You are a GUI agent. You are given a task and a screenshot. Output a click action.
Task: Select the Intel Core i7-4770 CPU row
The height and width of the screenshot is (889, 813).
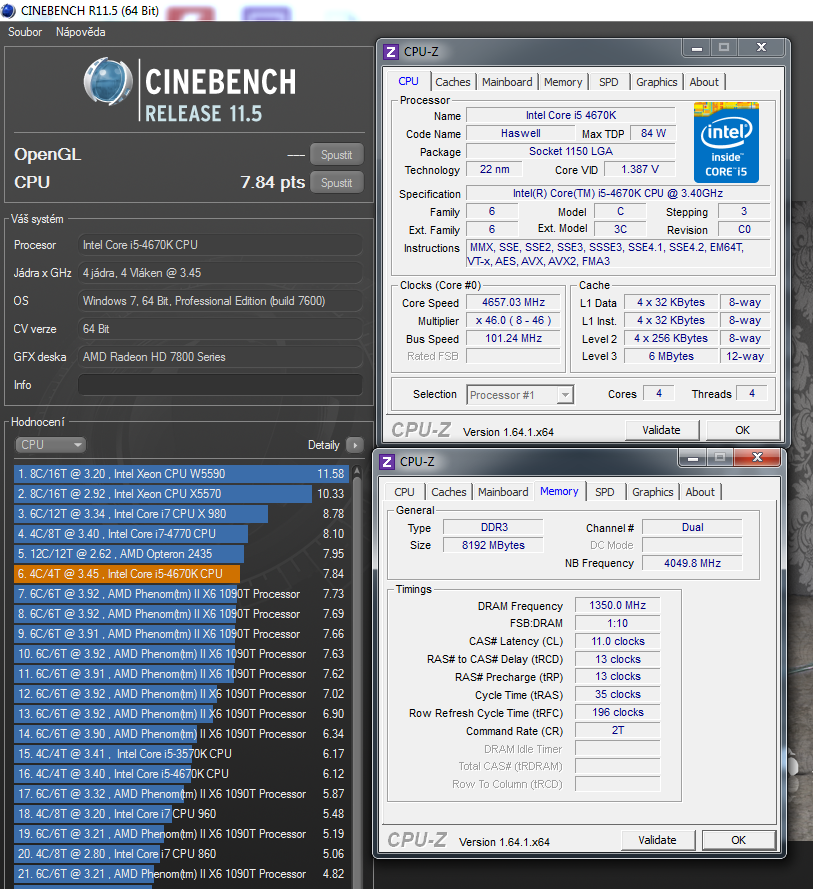pos(181,534)
